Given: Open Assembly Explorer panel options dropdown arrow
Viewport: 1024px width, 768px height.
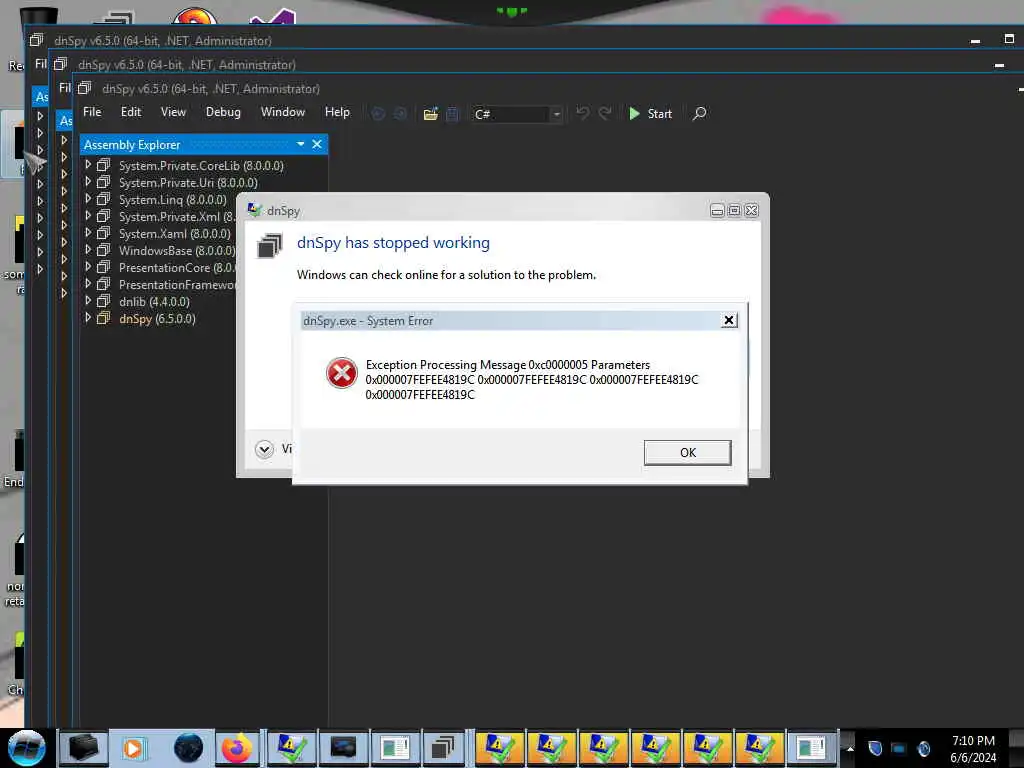Looking at the screenshot, I should pos(300,144).
